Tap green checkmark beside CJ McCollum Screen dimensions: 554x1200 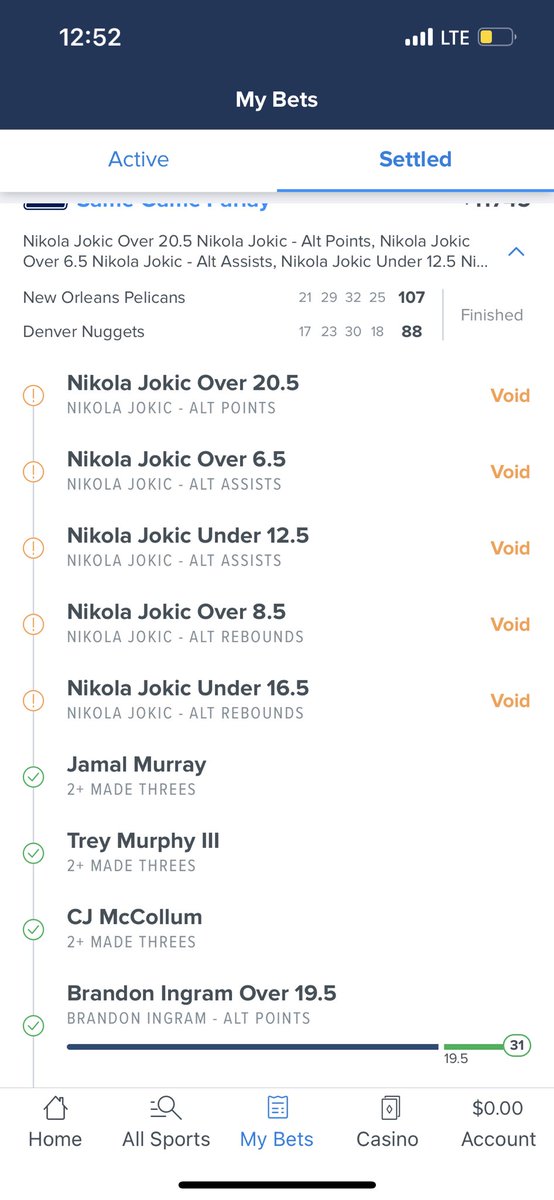(x=33, y=930)
